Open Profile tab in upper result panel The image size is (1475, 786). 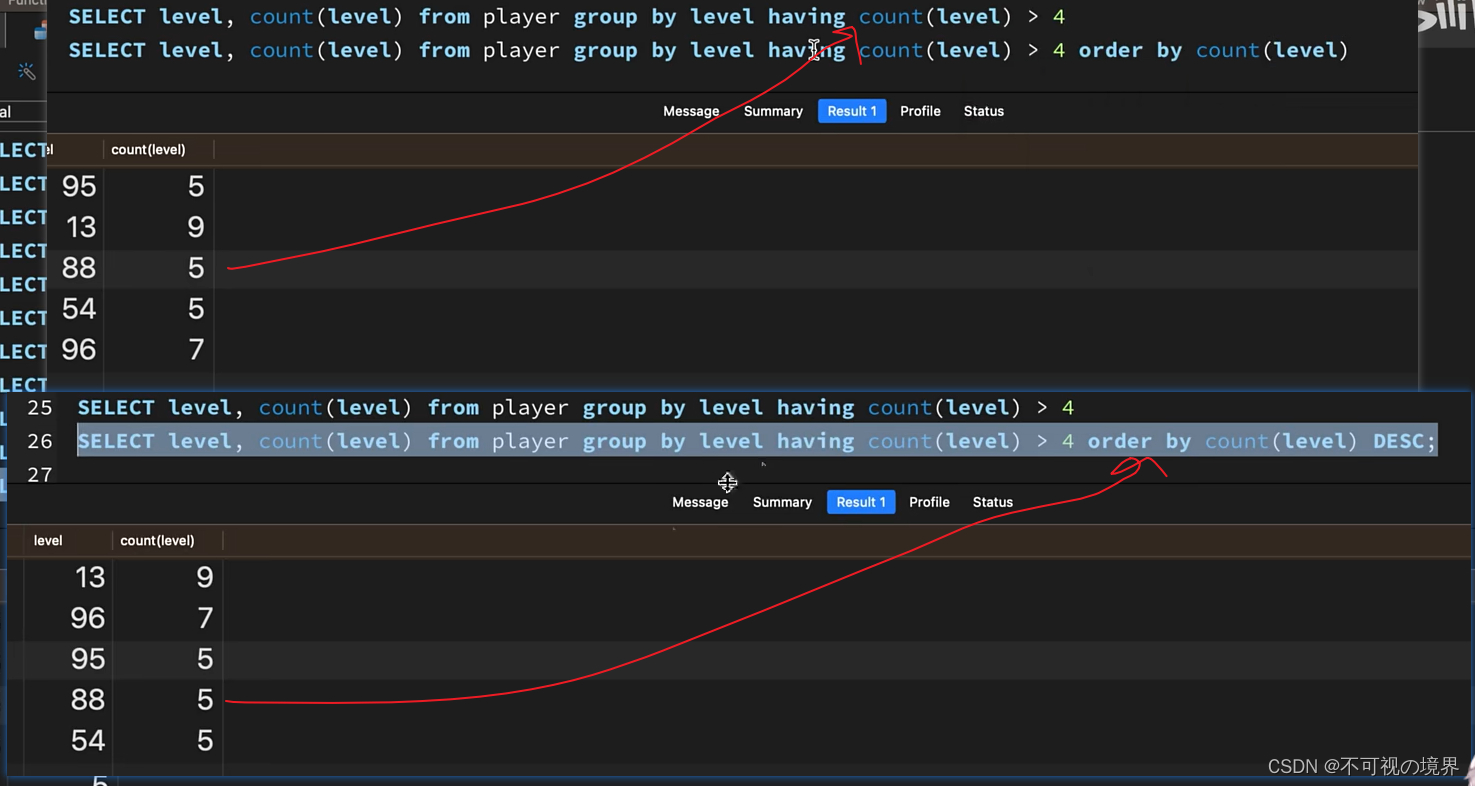click(920, 111)
